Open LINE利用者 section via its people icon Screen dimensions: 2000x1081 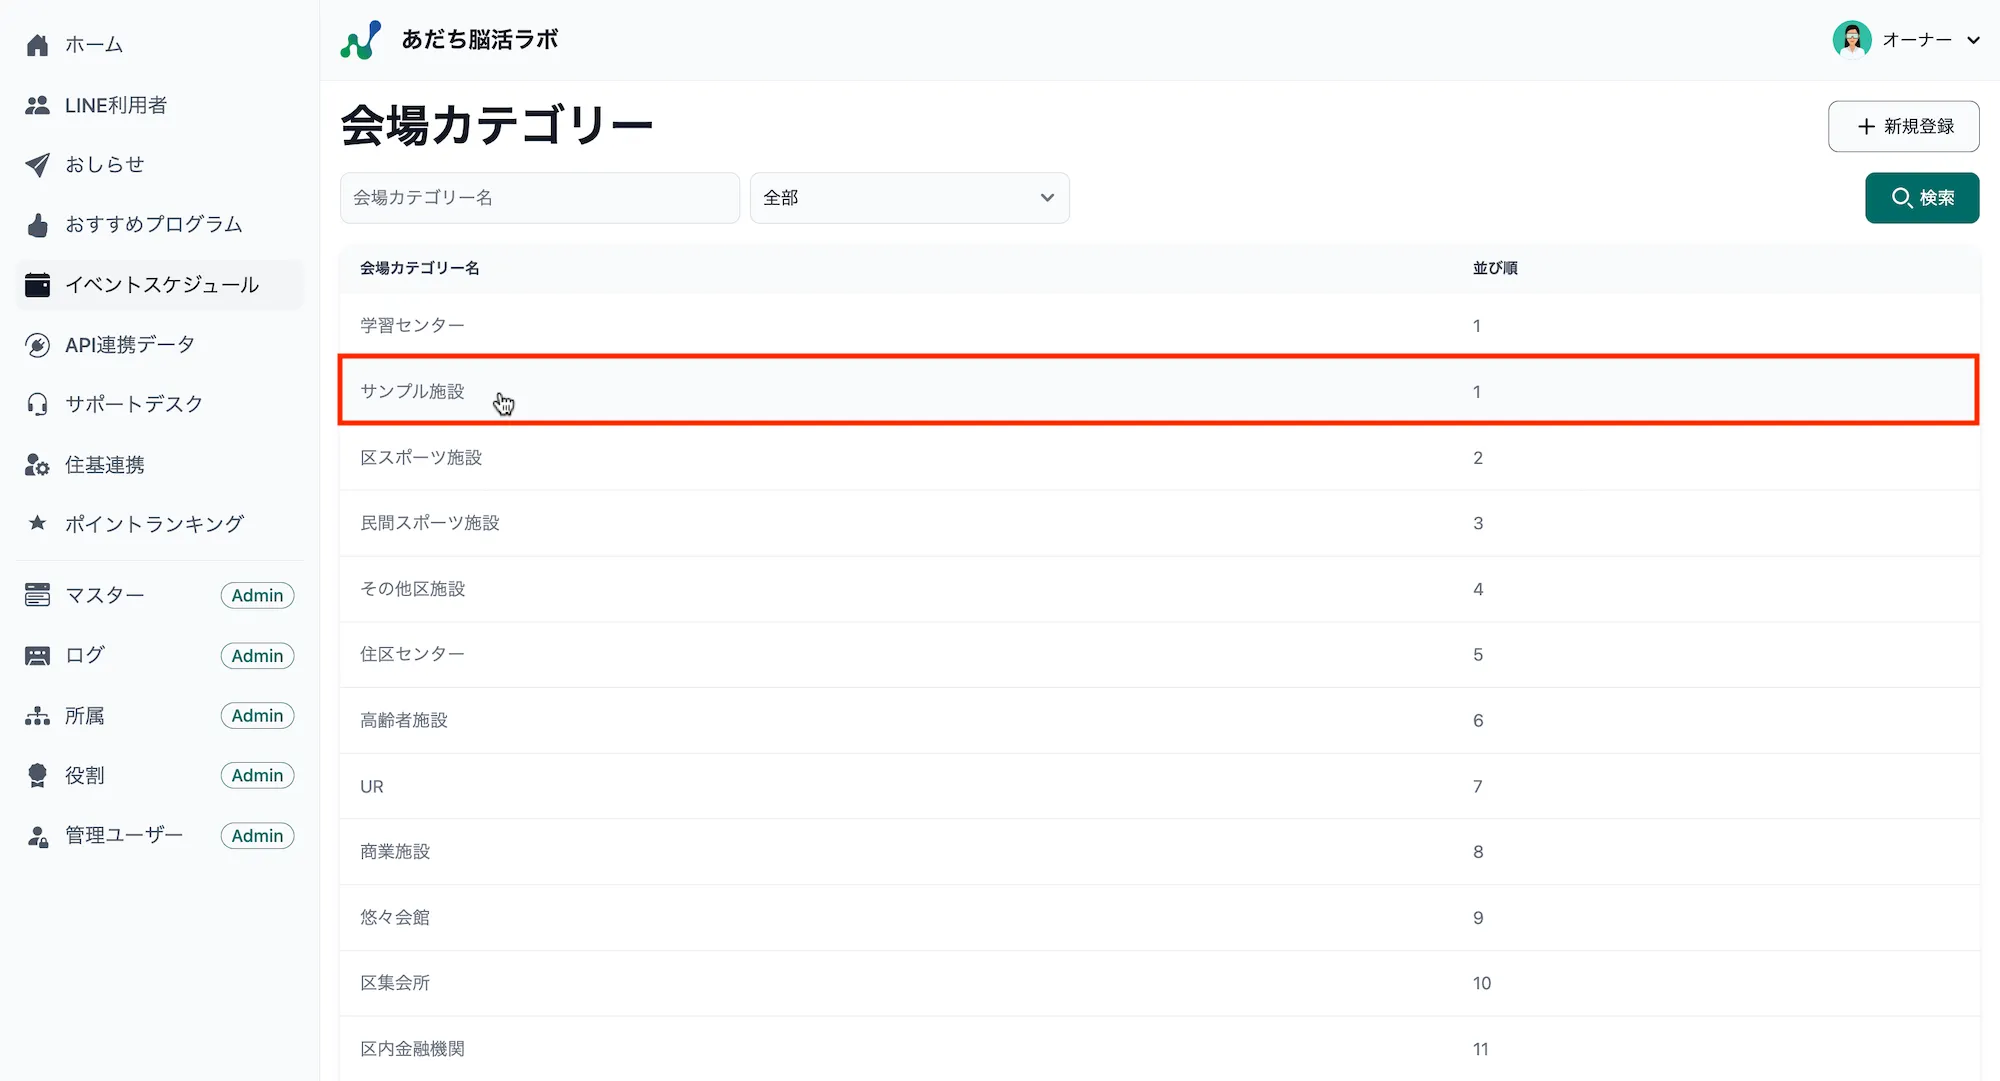click(x=37, y=104)
